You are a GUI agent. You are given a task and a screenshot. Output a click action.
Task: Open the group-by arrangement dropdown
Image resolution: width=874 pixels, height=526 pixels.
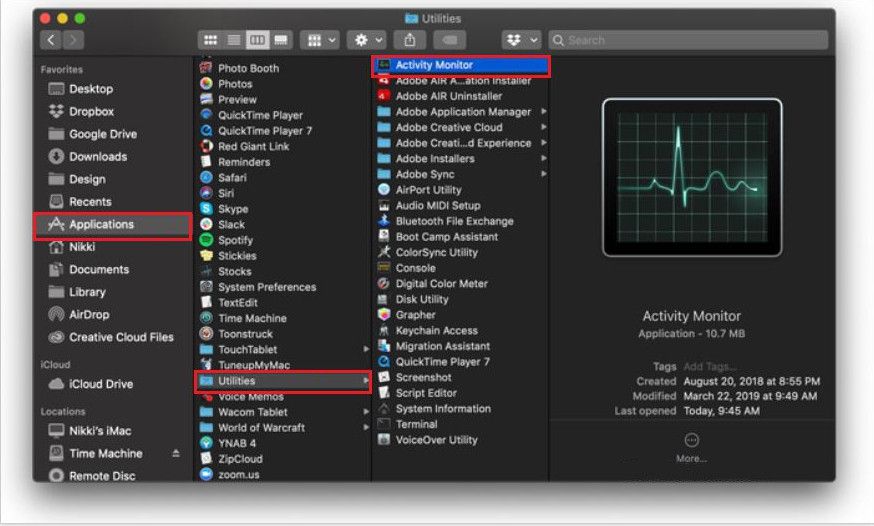[320, 40]
